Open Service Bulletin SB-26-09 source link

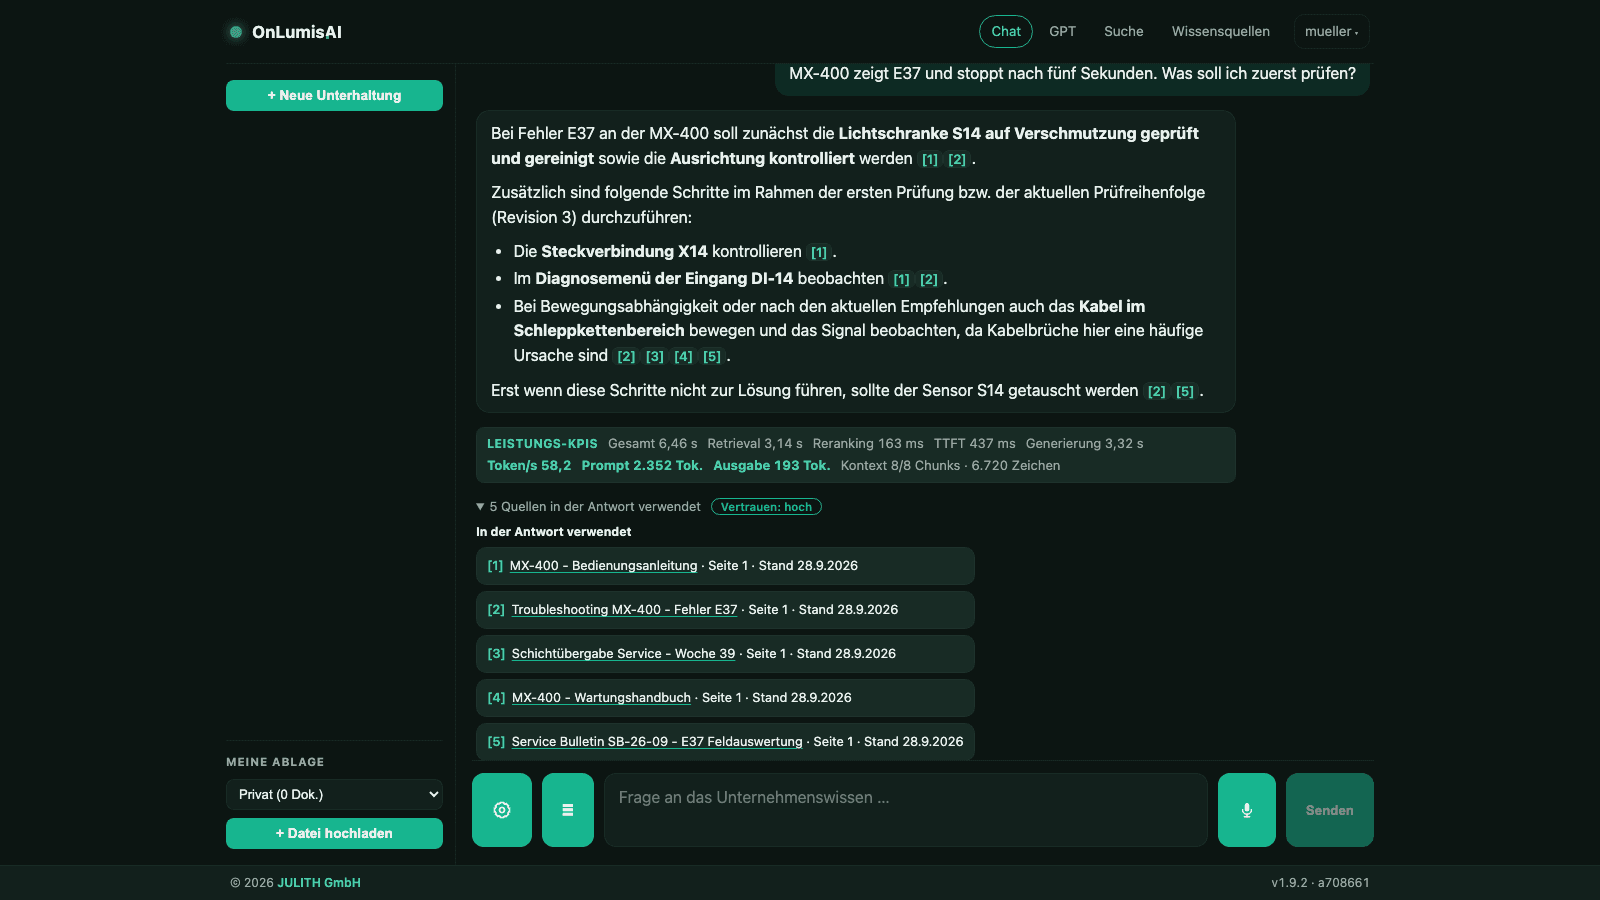(657, 741)
